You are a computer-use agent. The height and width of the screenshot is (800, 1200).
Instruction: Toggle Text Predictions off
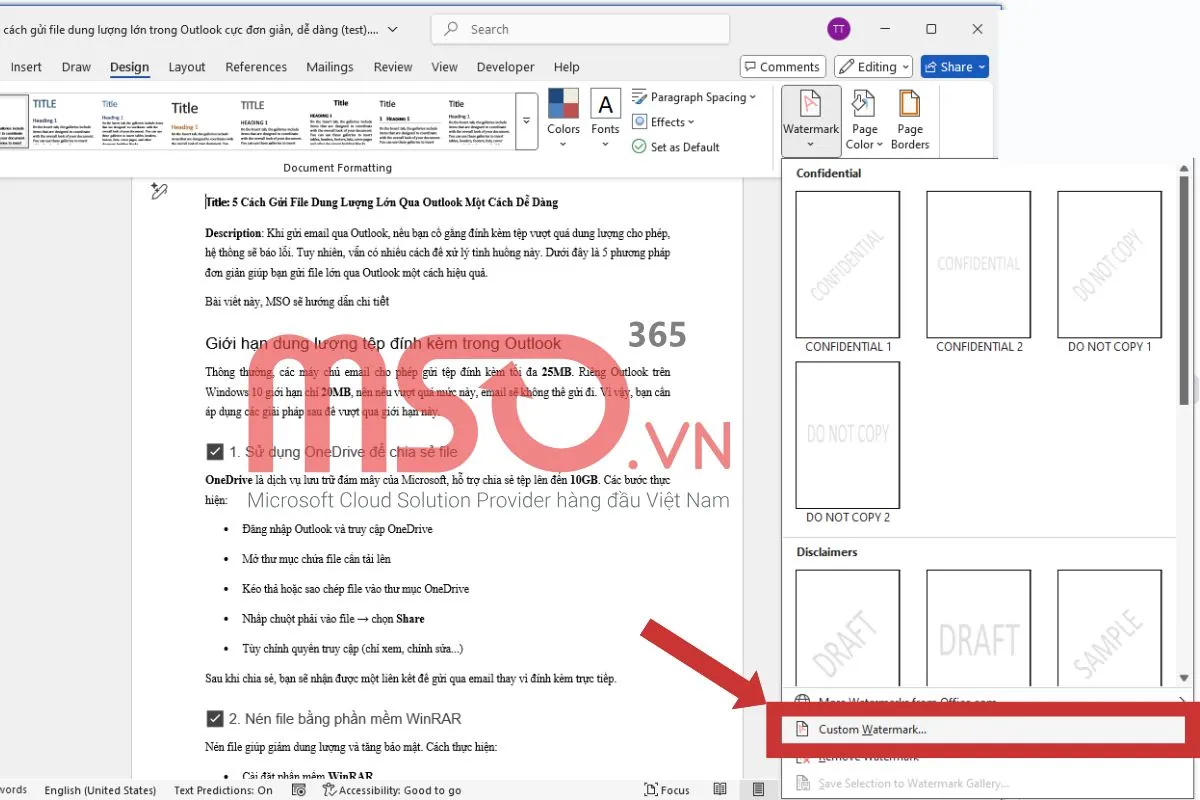point(223,789)
